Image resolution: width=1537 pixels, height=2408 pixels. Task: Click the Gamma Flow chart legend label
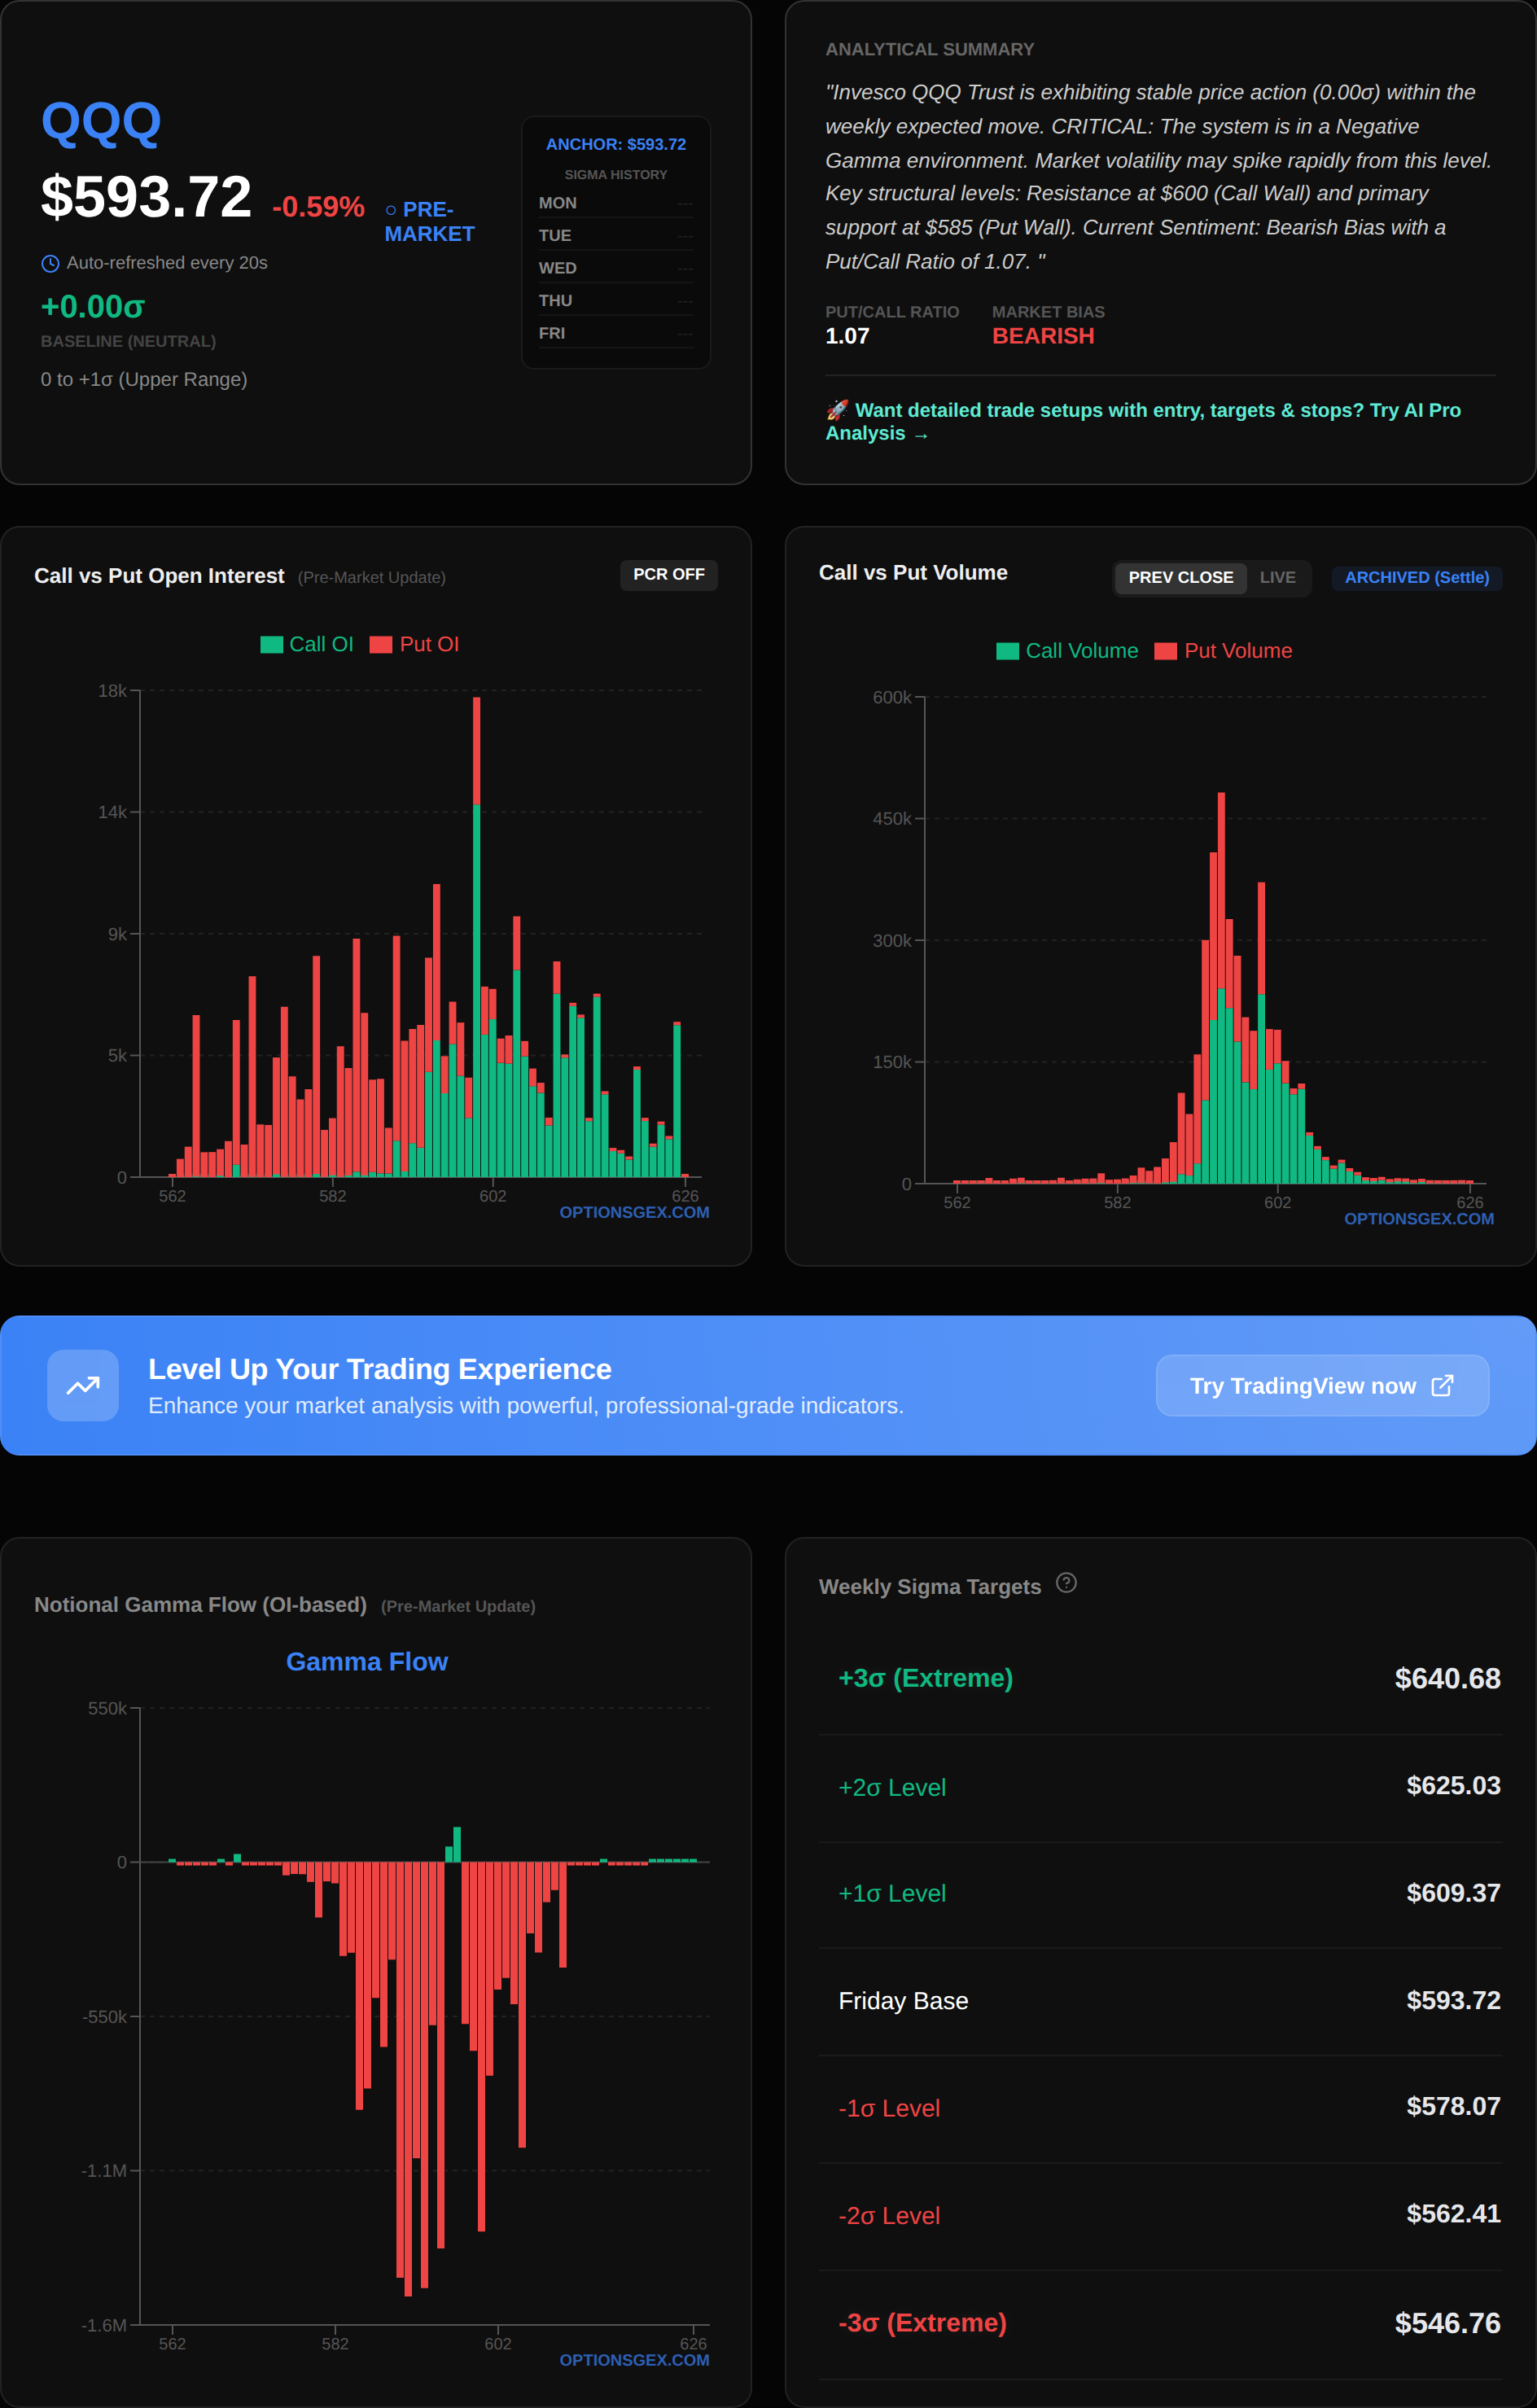point(367,1662)
